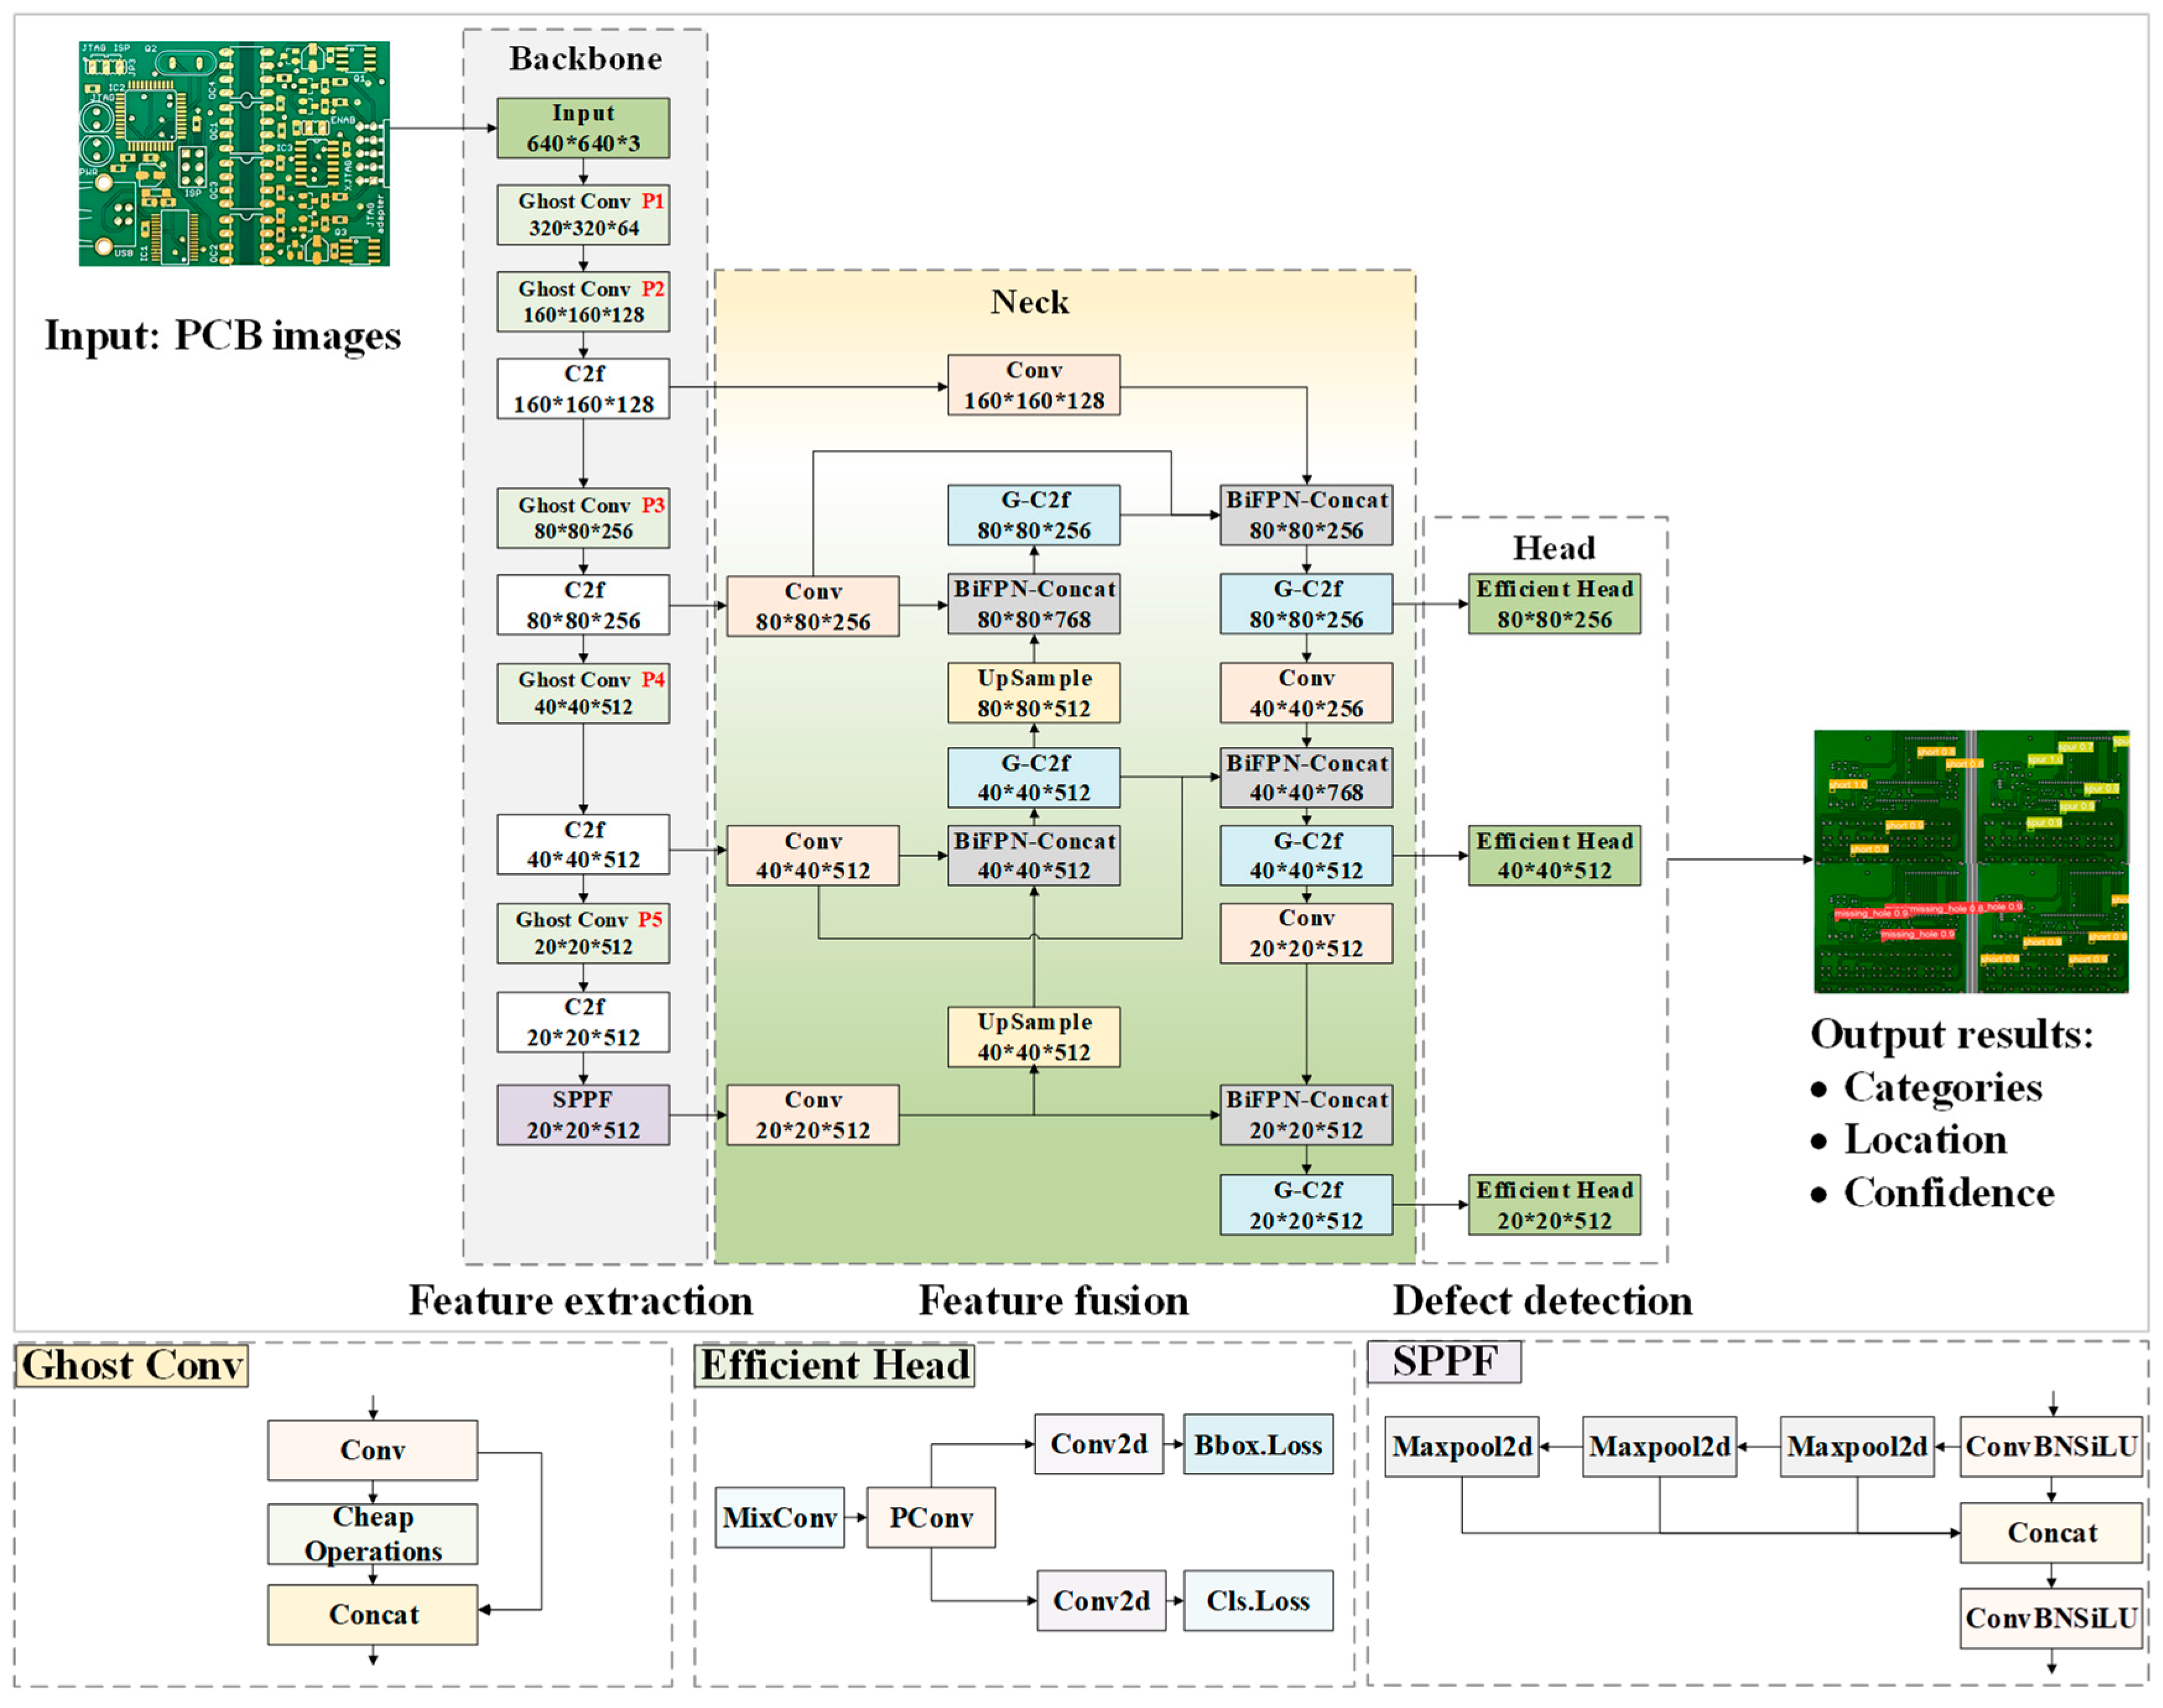Select the Concat block in SPPF legend

[x=2051, y=1533]
